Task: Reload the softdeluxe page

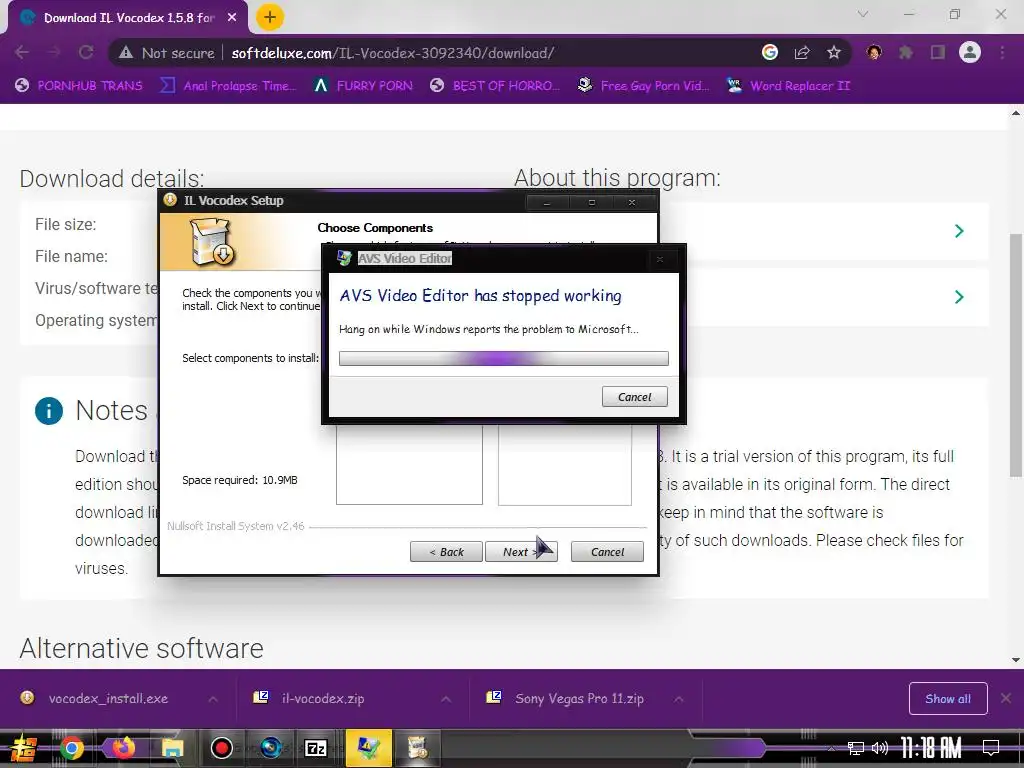Action: tap(86, 52)
